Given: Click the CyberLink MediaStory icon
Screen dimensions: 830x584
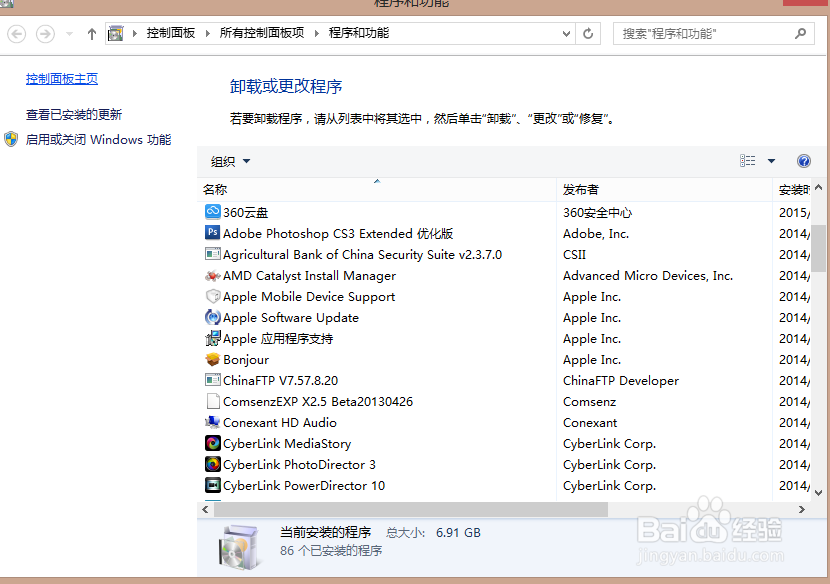Looking at the screenshot, I should 212,443.
